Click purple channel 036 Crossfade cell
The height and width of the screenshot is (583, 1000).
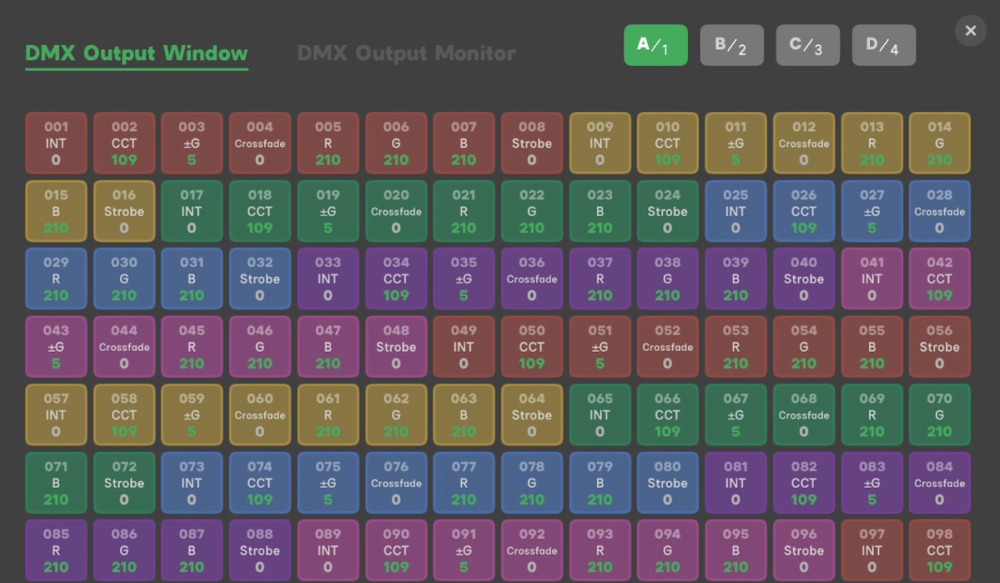[x=532, y=279]
